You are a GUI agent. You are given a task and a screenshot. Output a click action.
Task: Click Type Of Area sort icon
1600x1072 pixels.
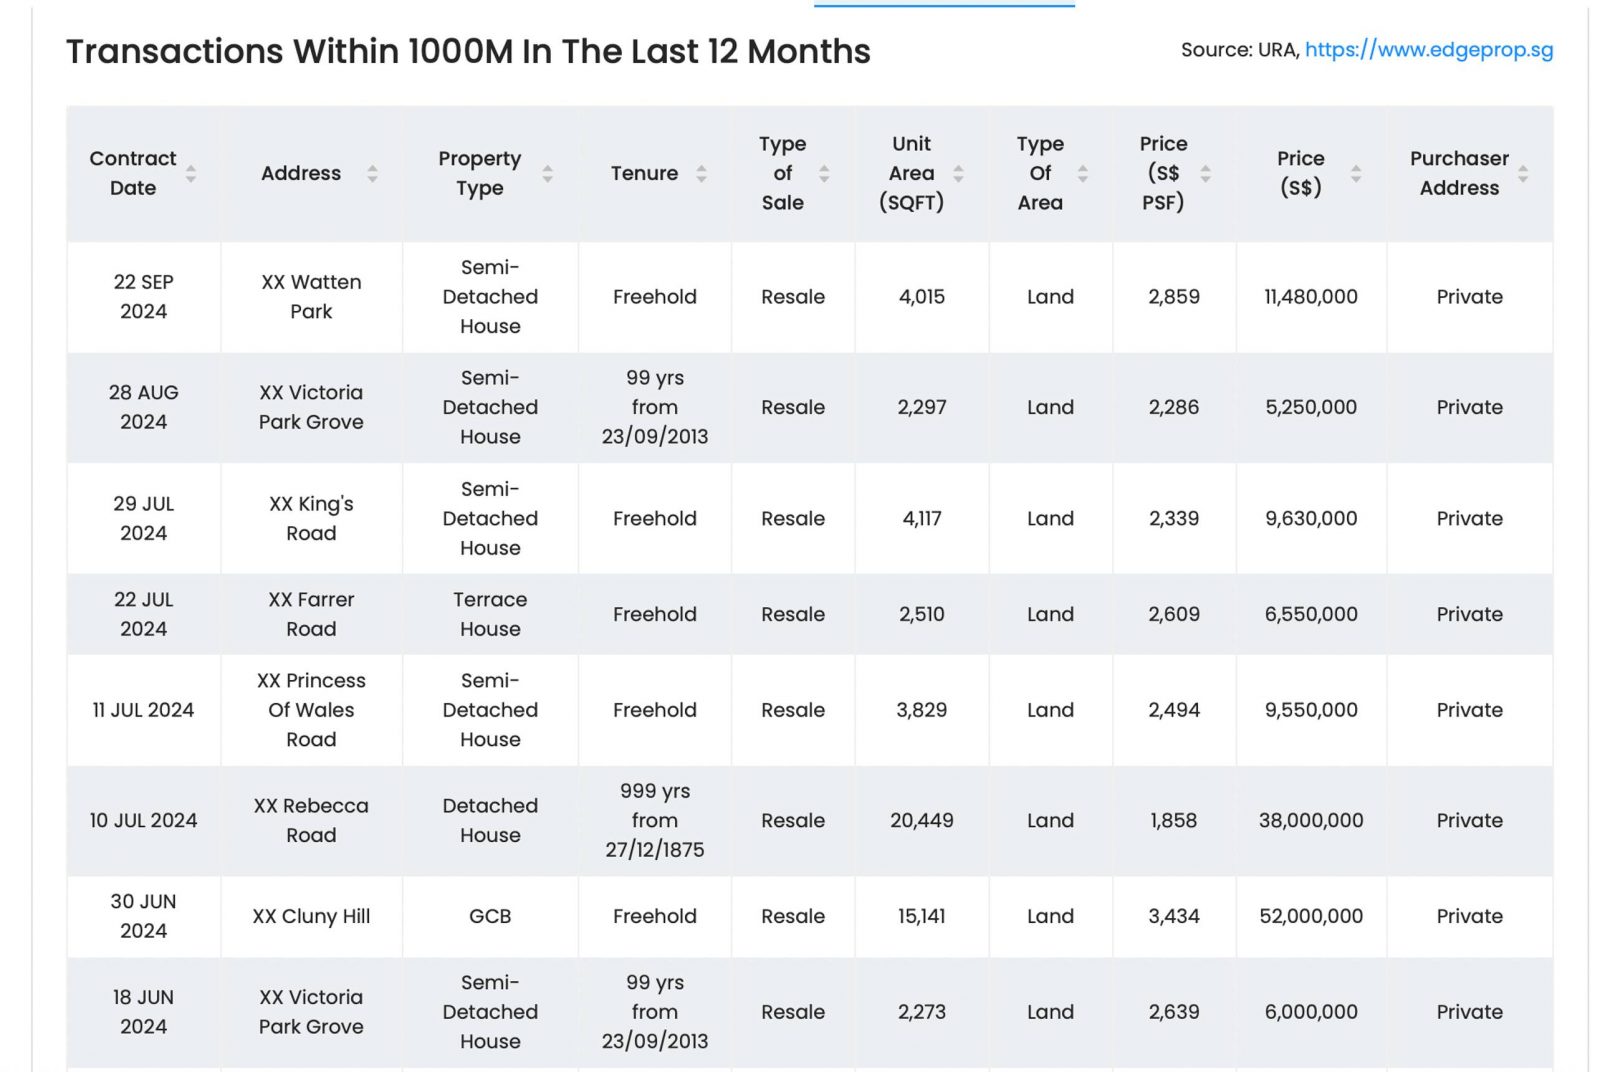[x=1082, y=173]
